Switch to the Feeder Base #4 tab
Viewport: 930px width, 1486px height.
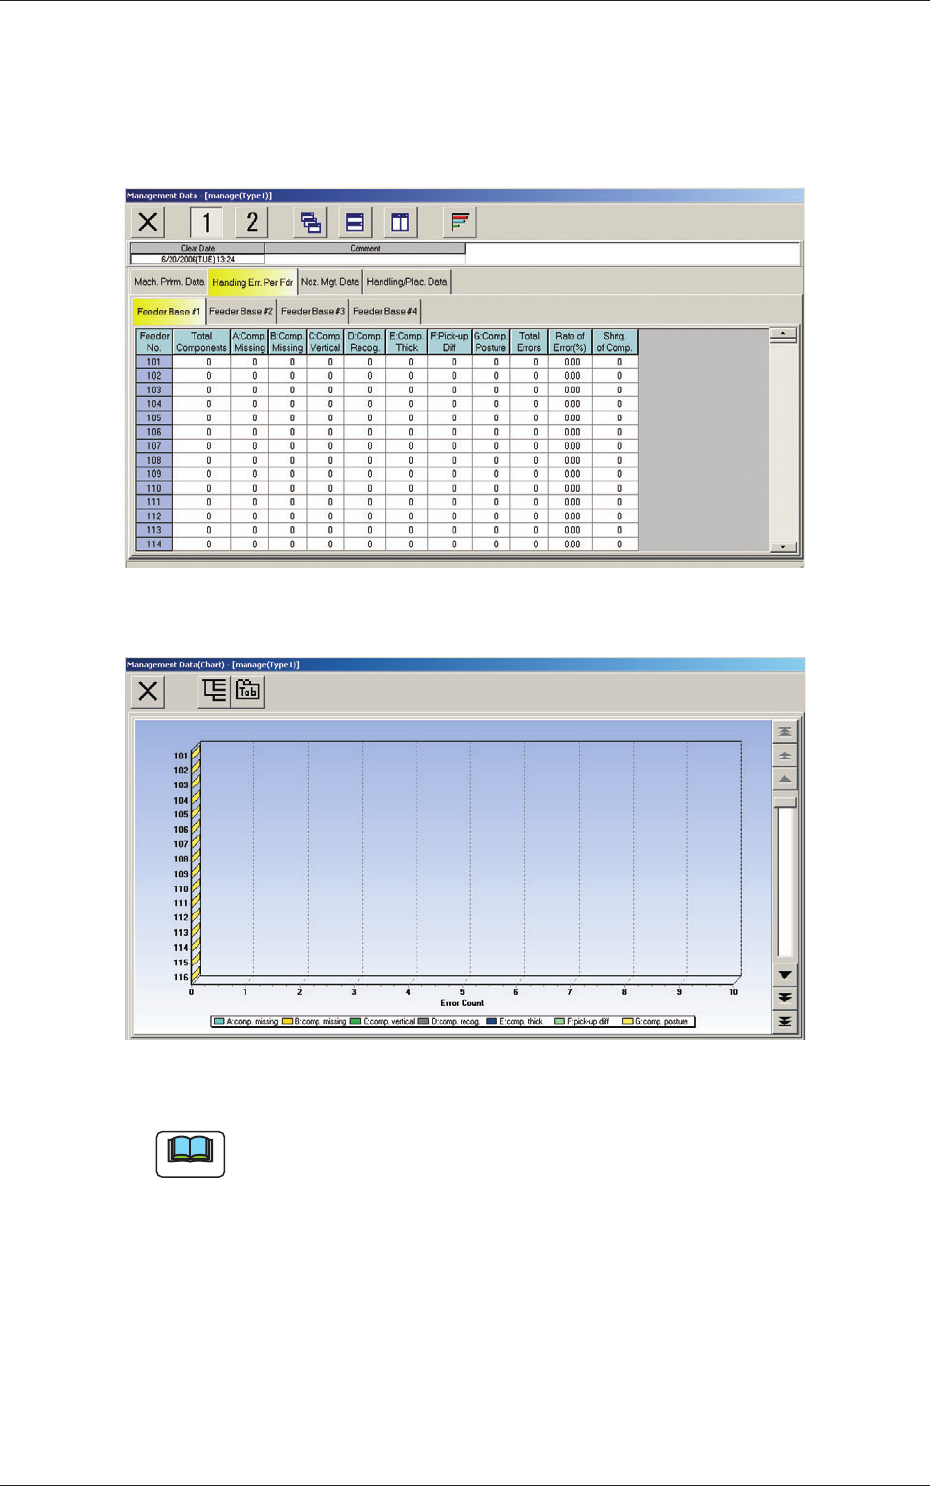click(385, 311)
